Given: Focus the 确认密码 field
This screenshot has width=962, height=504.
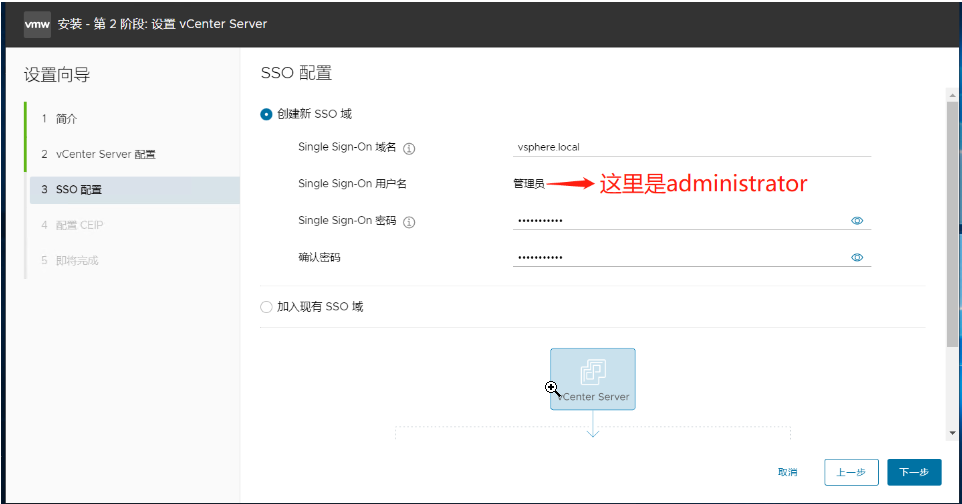Looking at the screenshot, I should 691,257.
